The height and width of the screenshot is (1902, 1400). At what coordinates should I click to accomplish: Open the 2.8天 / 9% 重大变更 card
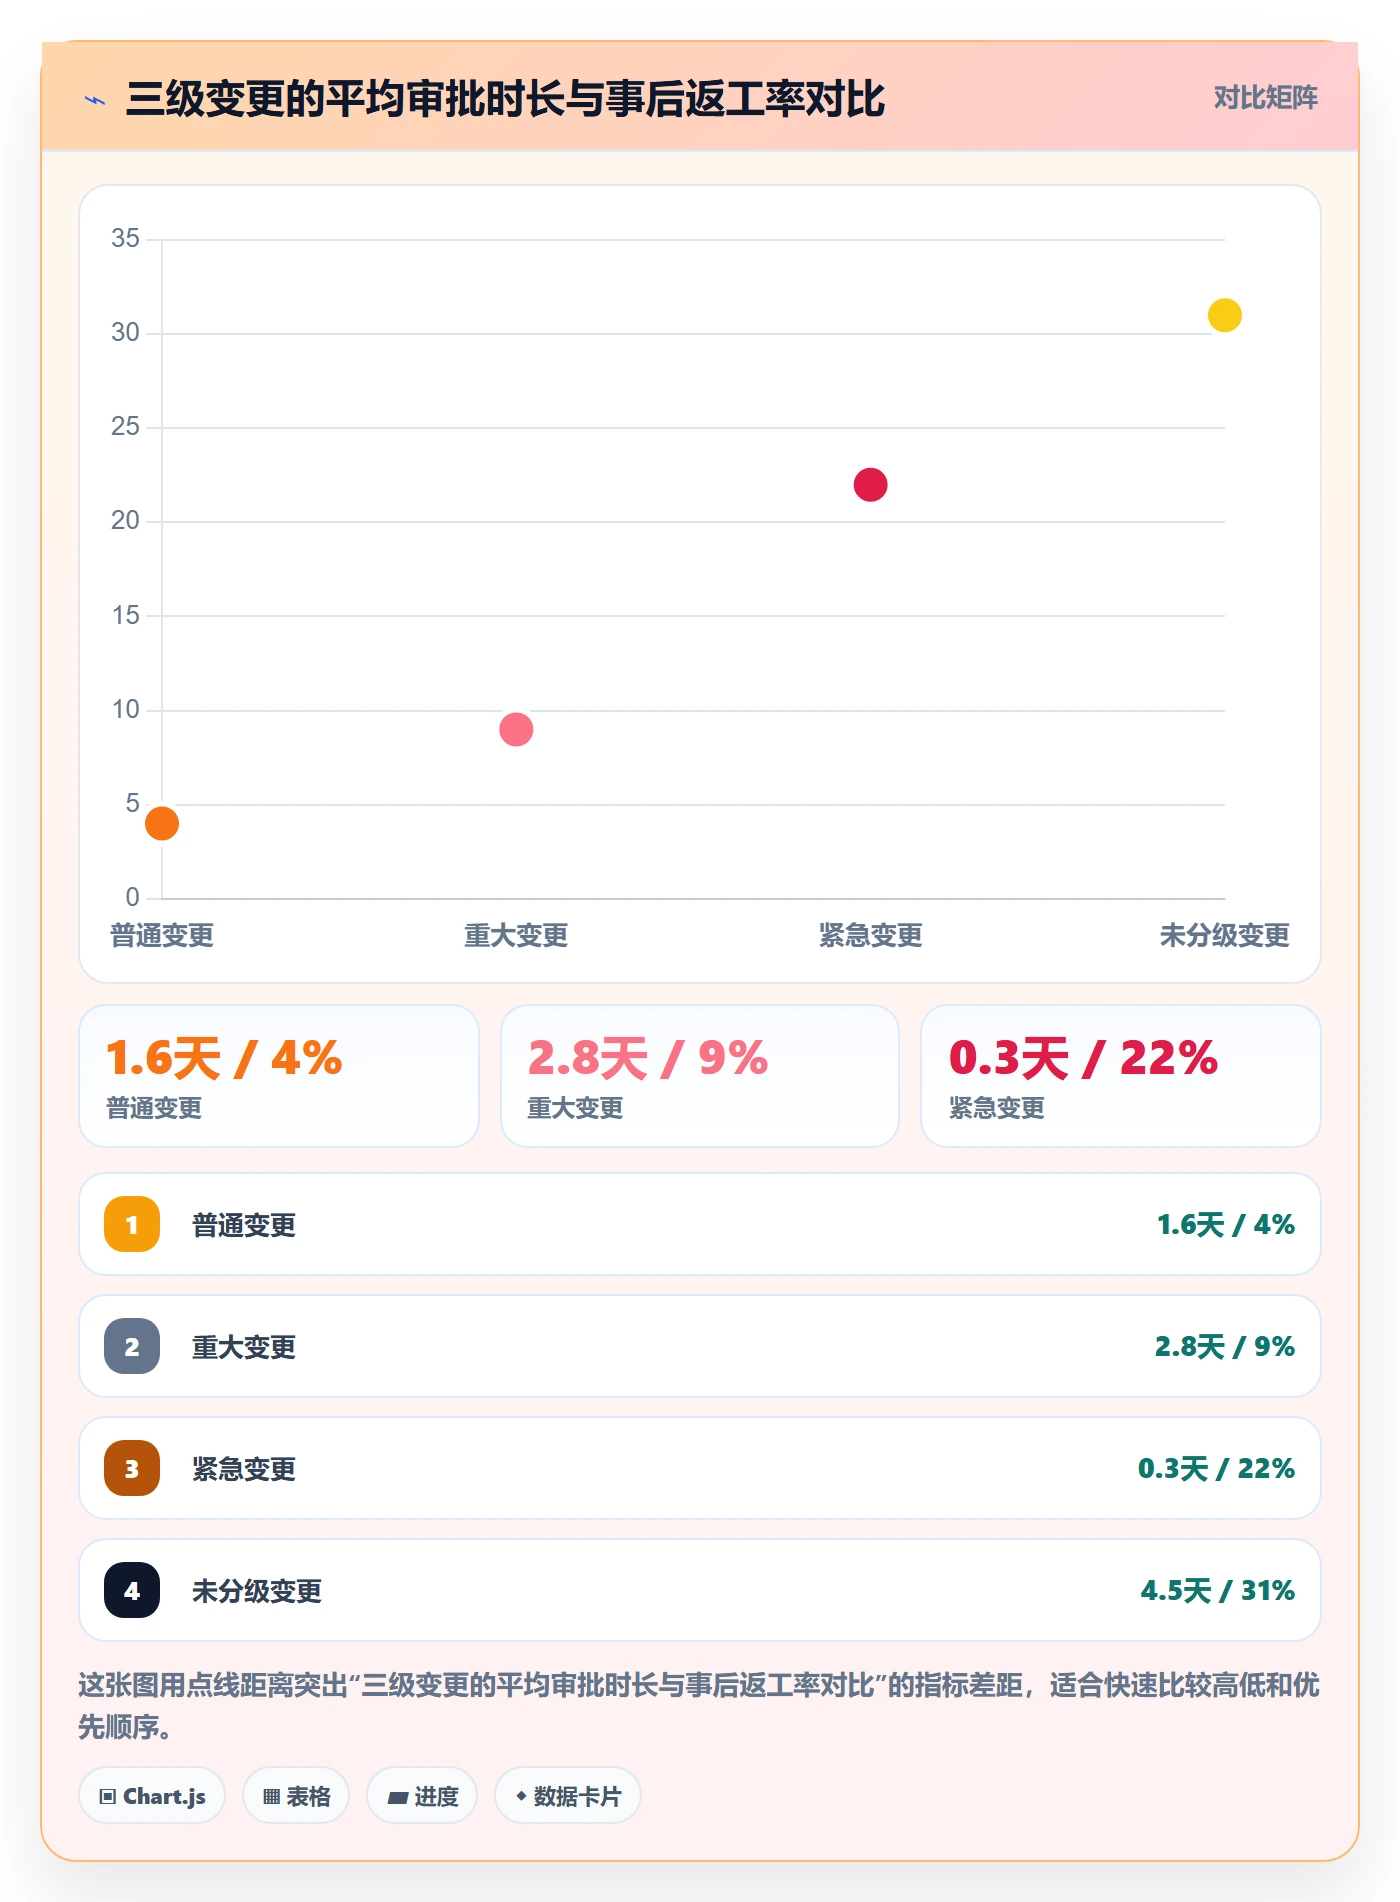pyautogui.click(x=700, y=1076)
